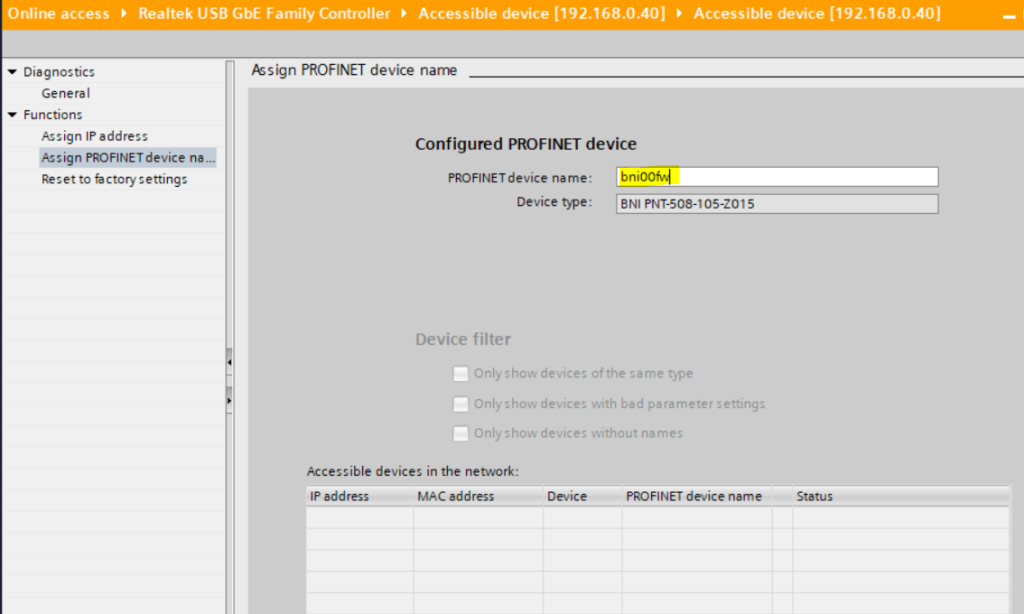
Task: Click the arrow between the two Accessible device breadcrumbs
Action: [x=679, y=14]
